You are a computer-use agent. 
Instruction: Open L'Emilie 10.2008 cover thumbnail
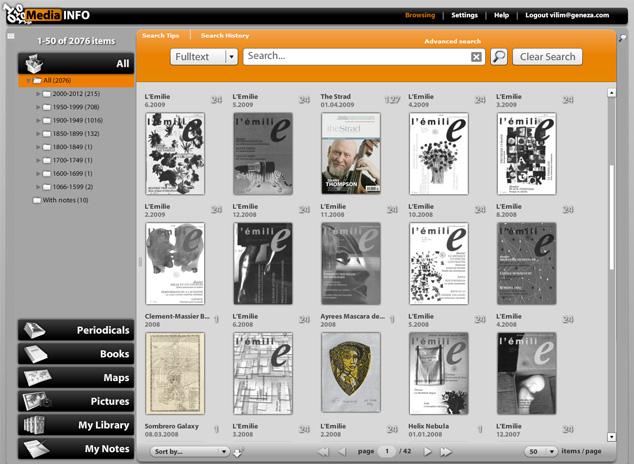[x=439, y=264]
